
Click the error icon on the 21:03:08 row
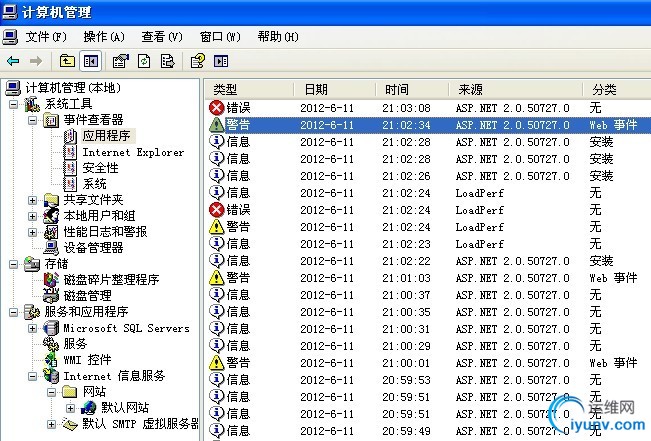[217, 108]
